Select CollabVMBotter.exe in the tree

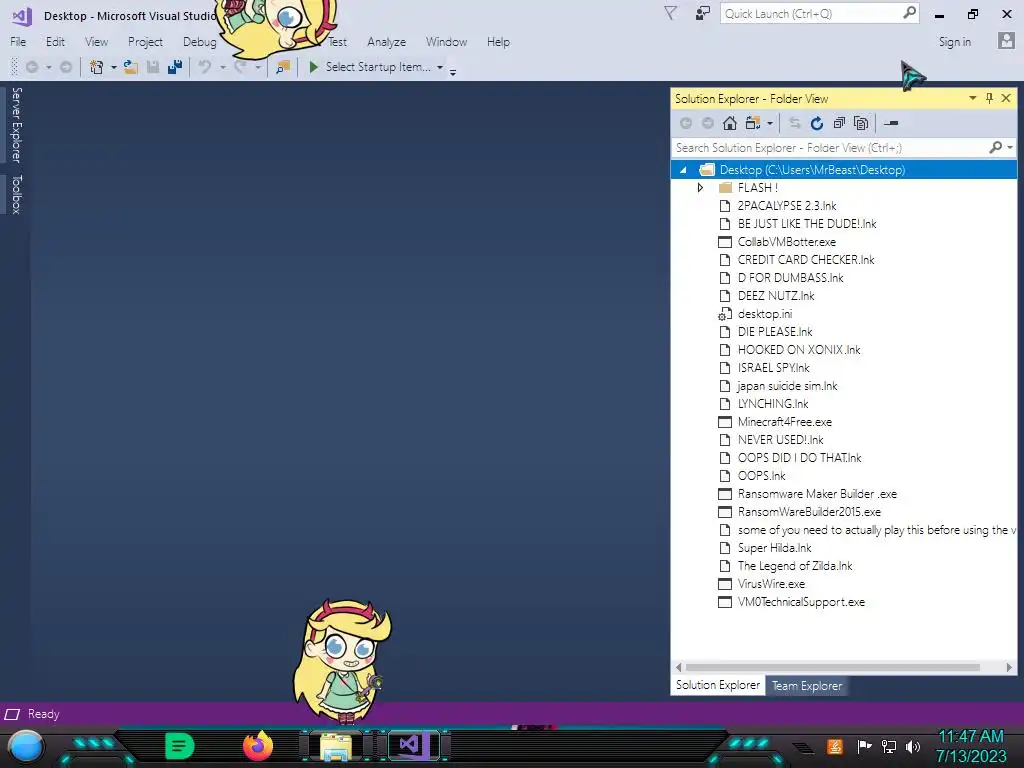786,242
